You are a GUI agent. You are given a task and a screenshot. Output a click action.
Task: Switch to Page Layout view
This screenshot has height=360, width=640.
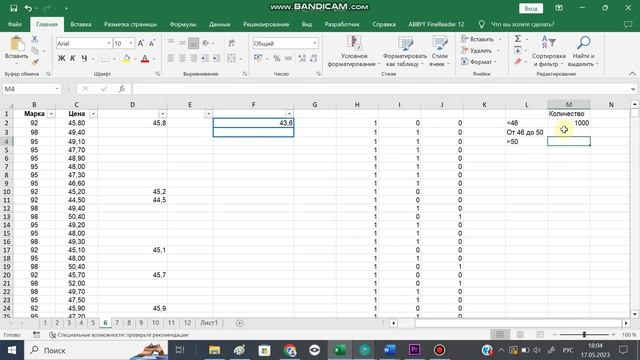tap(520, 335)
